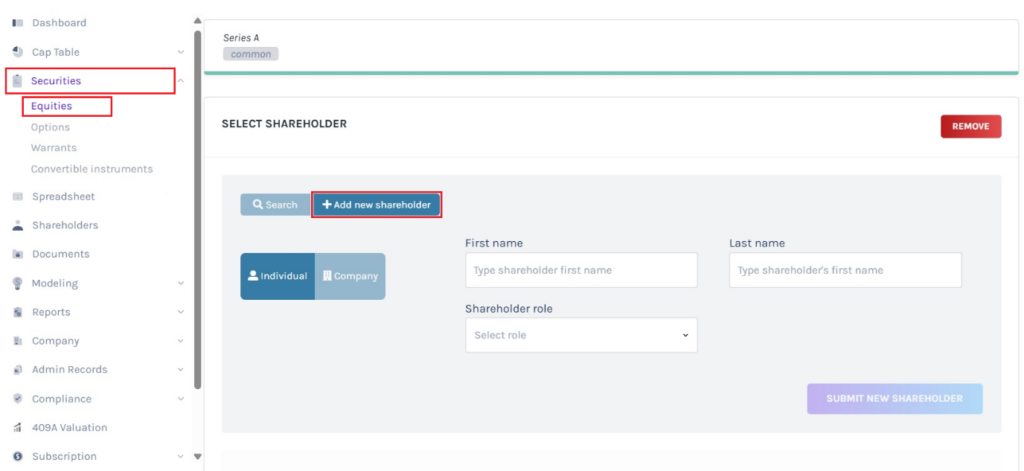Click the 409A Valuation icon
This screenshot has height=471, width=1024.
pyautogui.click(x=17, y=428)
